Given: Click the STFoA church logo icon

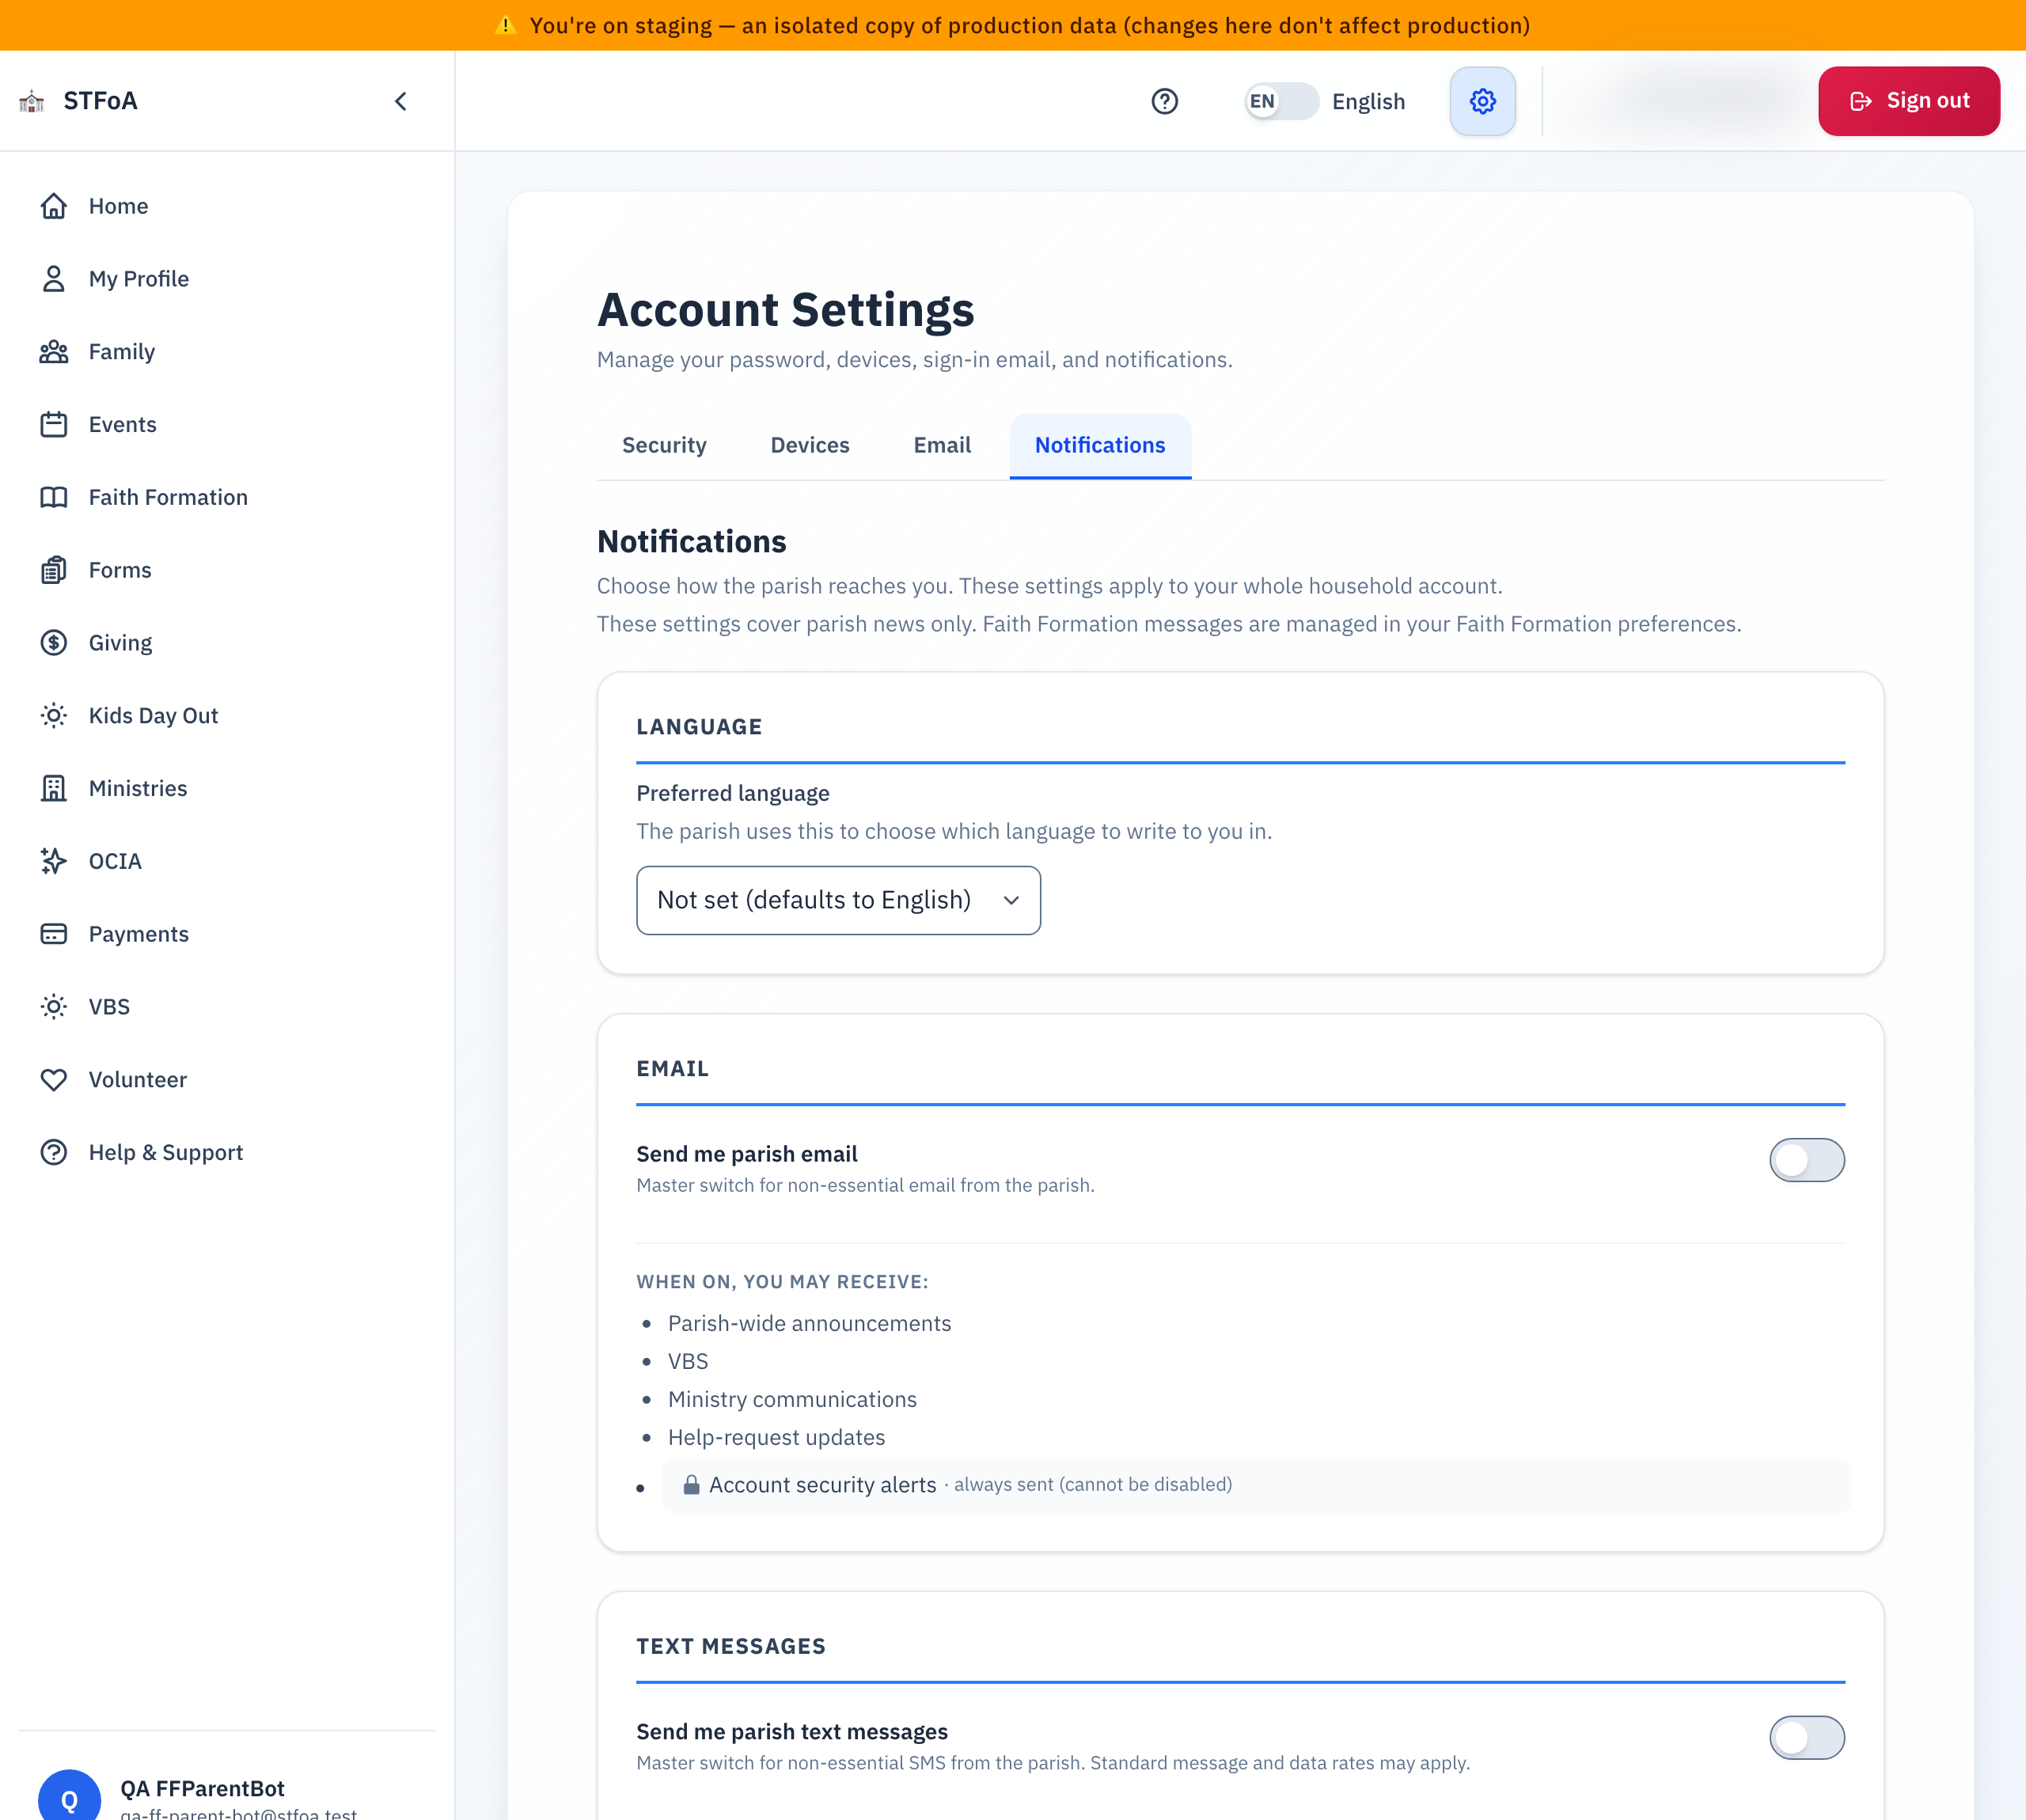Looking at the screenshot, I should tap(32, 101).
